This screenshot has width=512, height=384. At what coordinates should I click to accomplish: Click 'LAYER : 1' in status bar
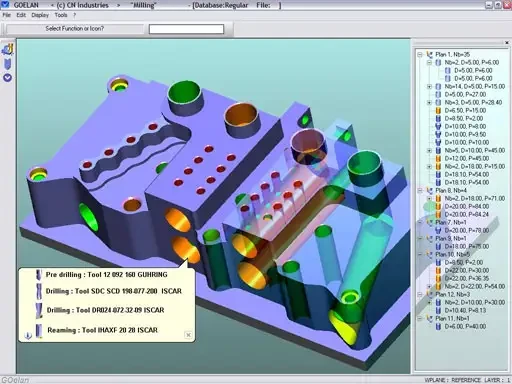coord(498,380)
